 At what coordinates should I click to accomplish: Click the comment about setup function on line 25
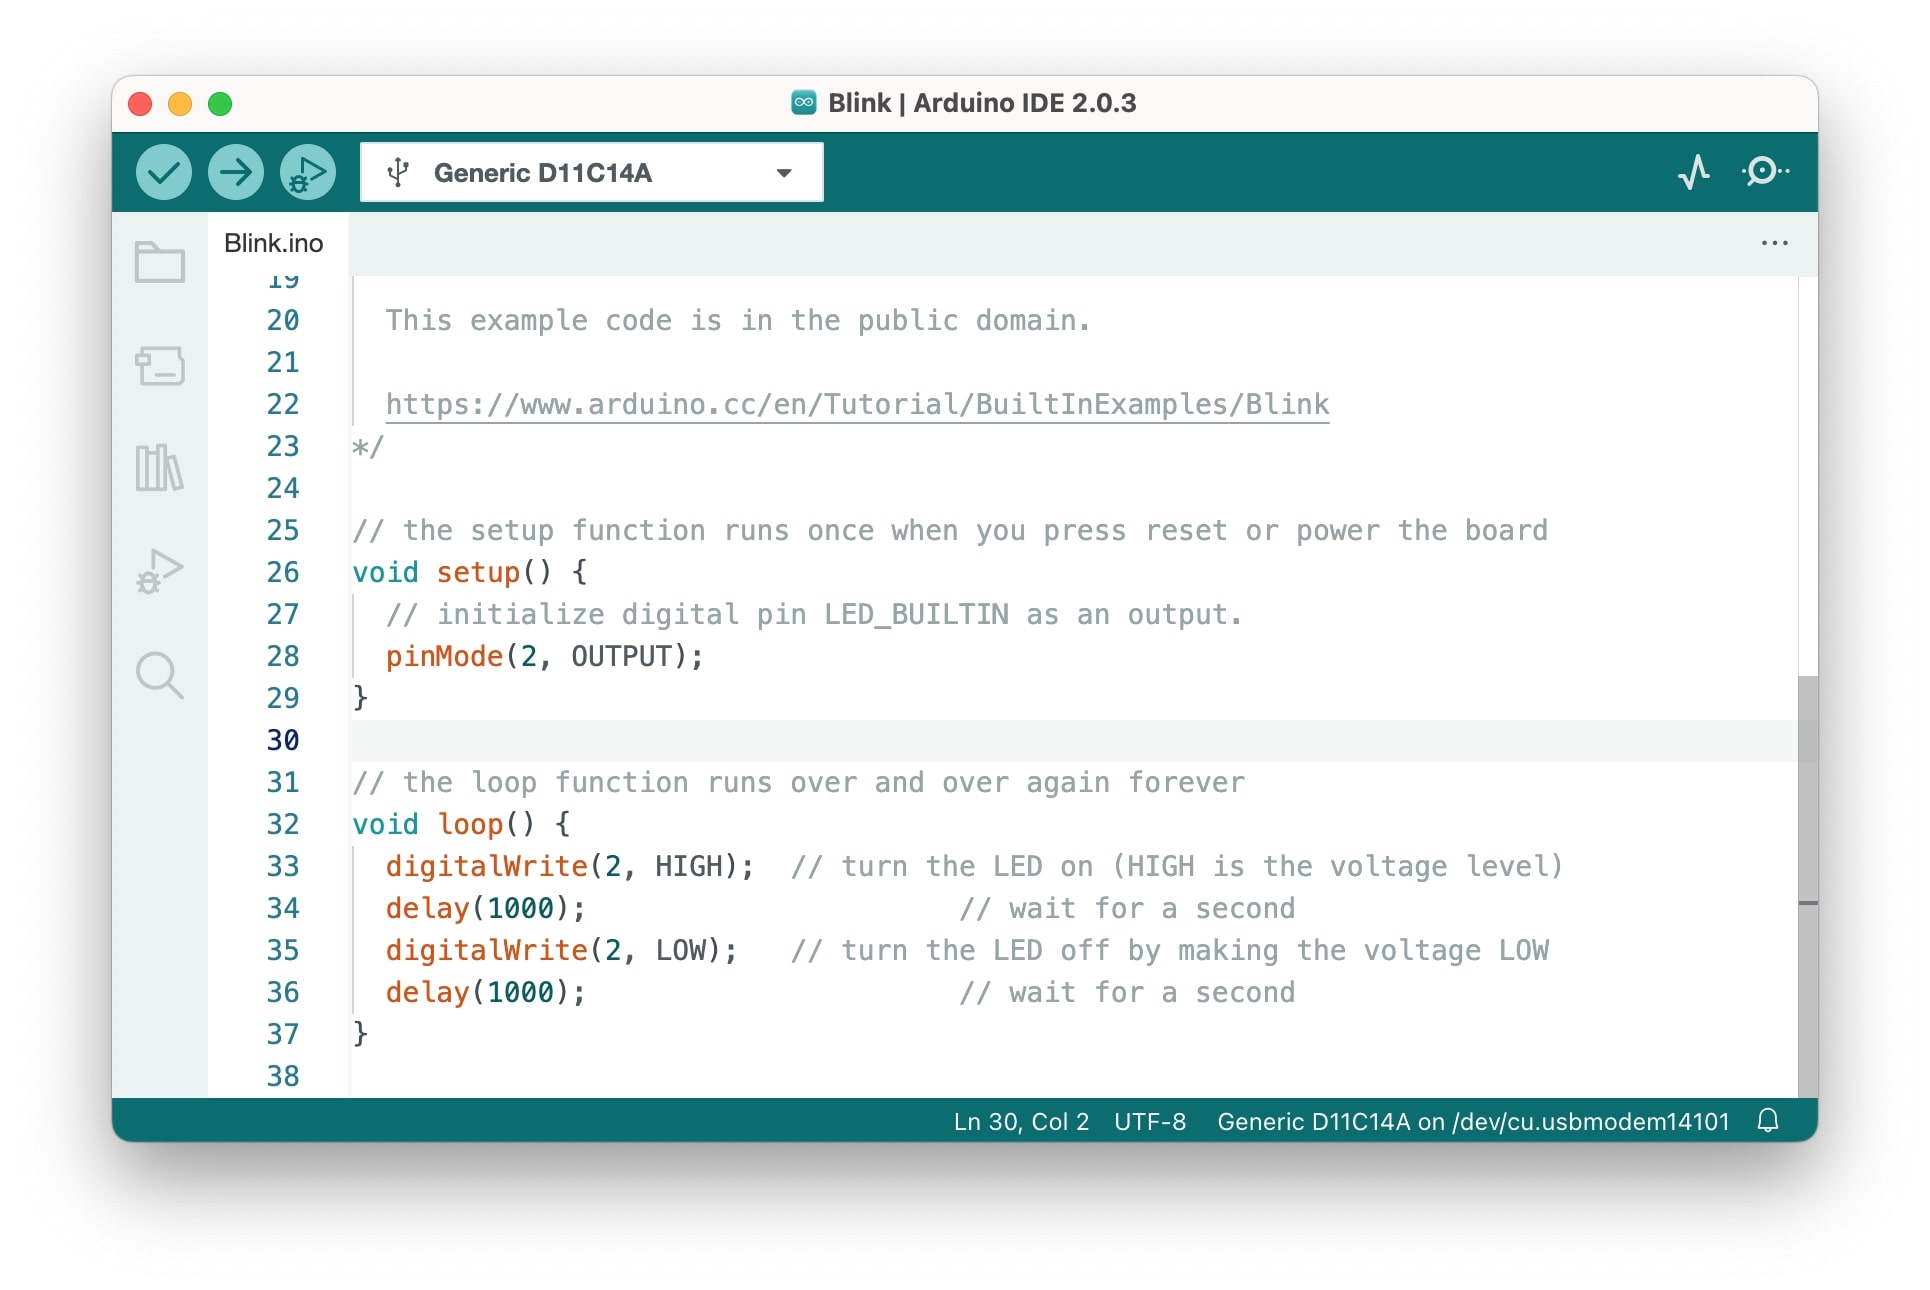click(x=950, y=530)
